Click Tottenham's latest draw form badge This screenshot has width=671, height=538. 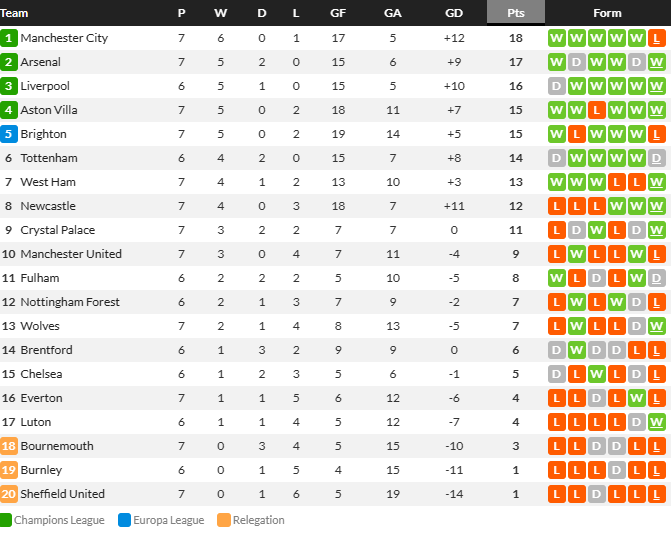point(656,158)
